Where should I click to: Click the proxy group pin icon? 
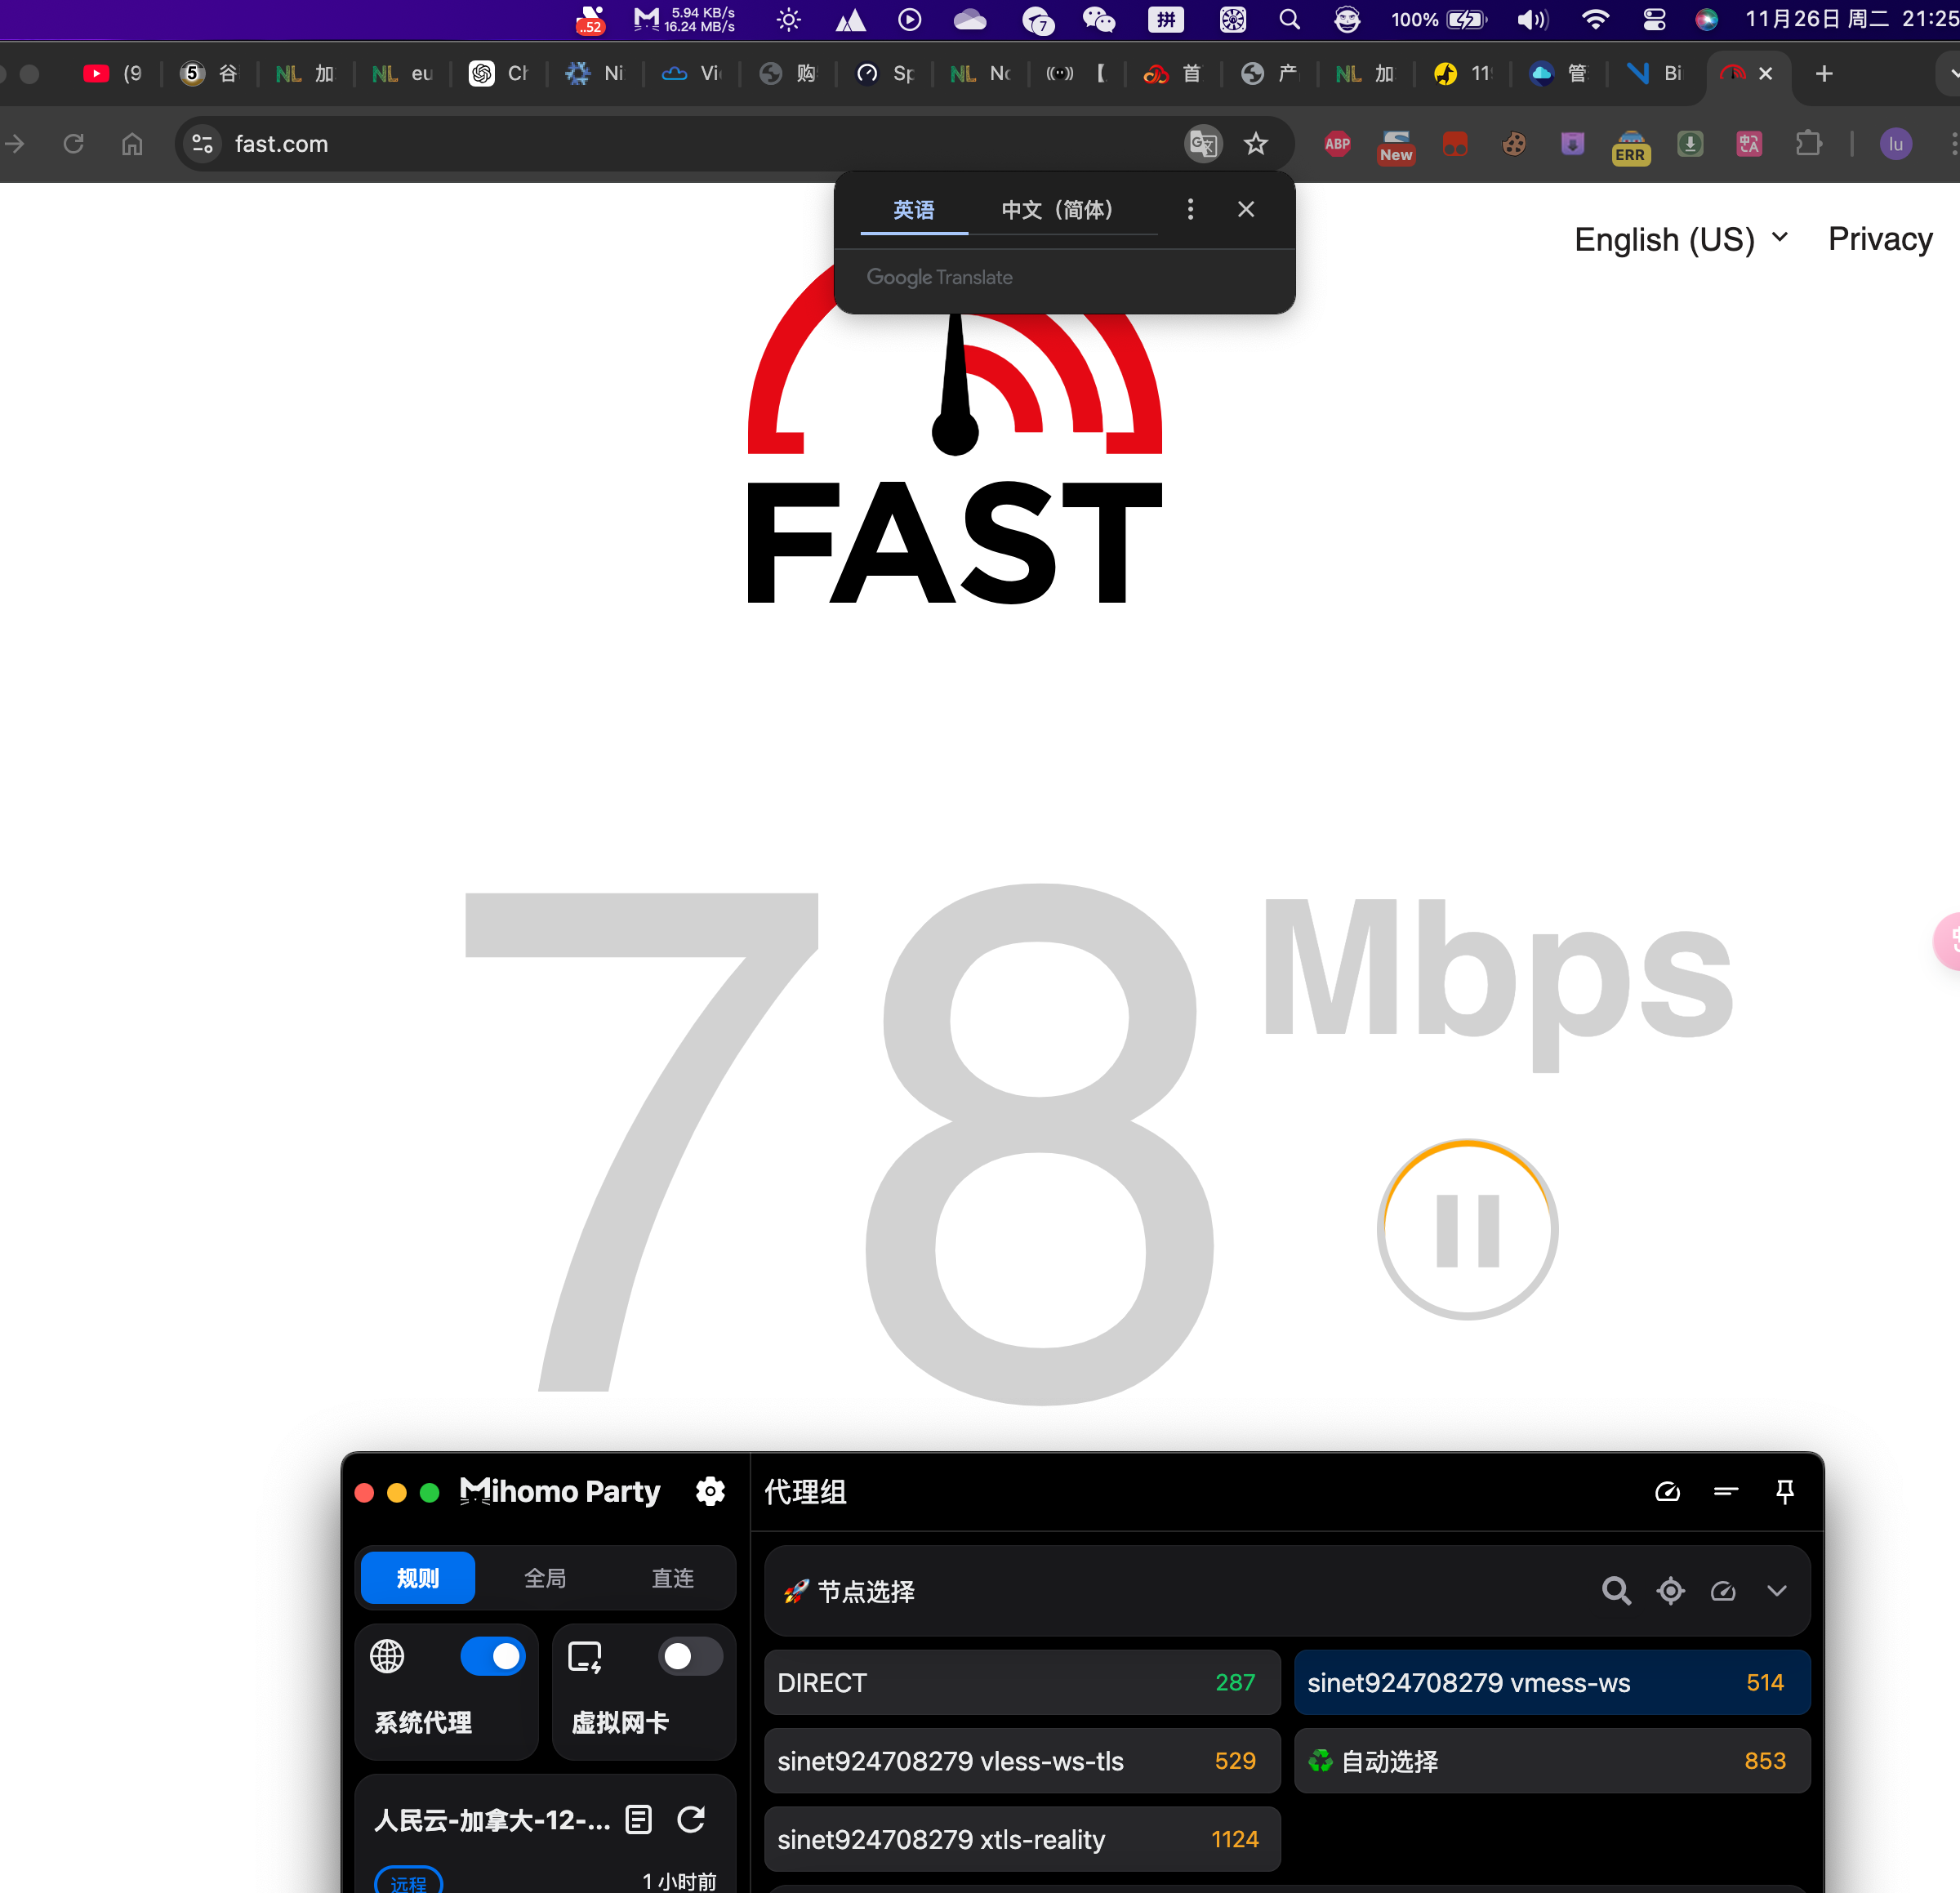click(x=1784, y=1490)
